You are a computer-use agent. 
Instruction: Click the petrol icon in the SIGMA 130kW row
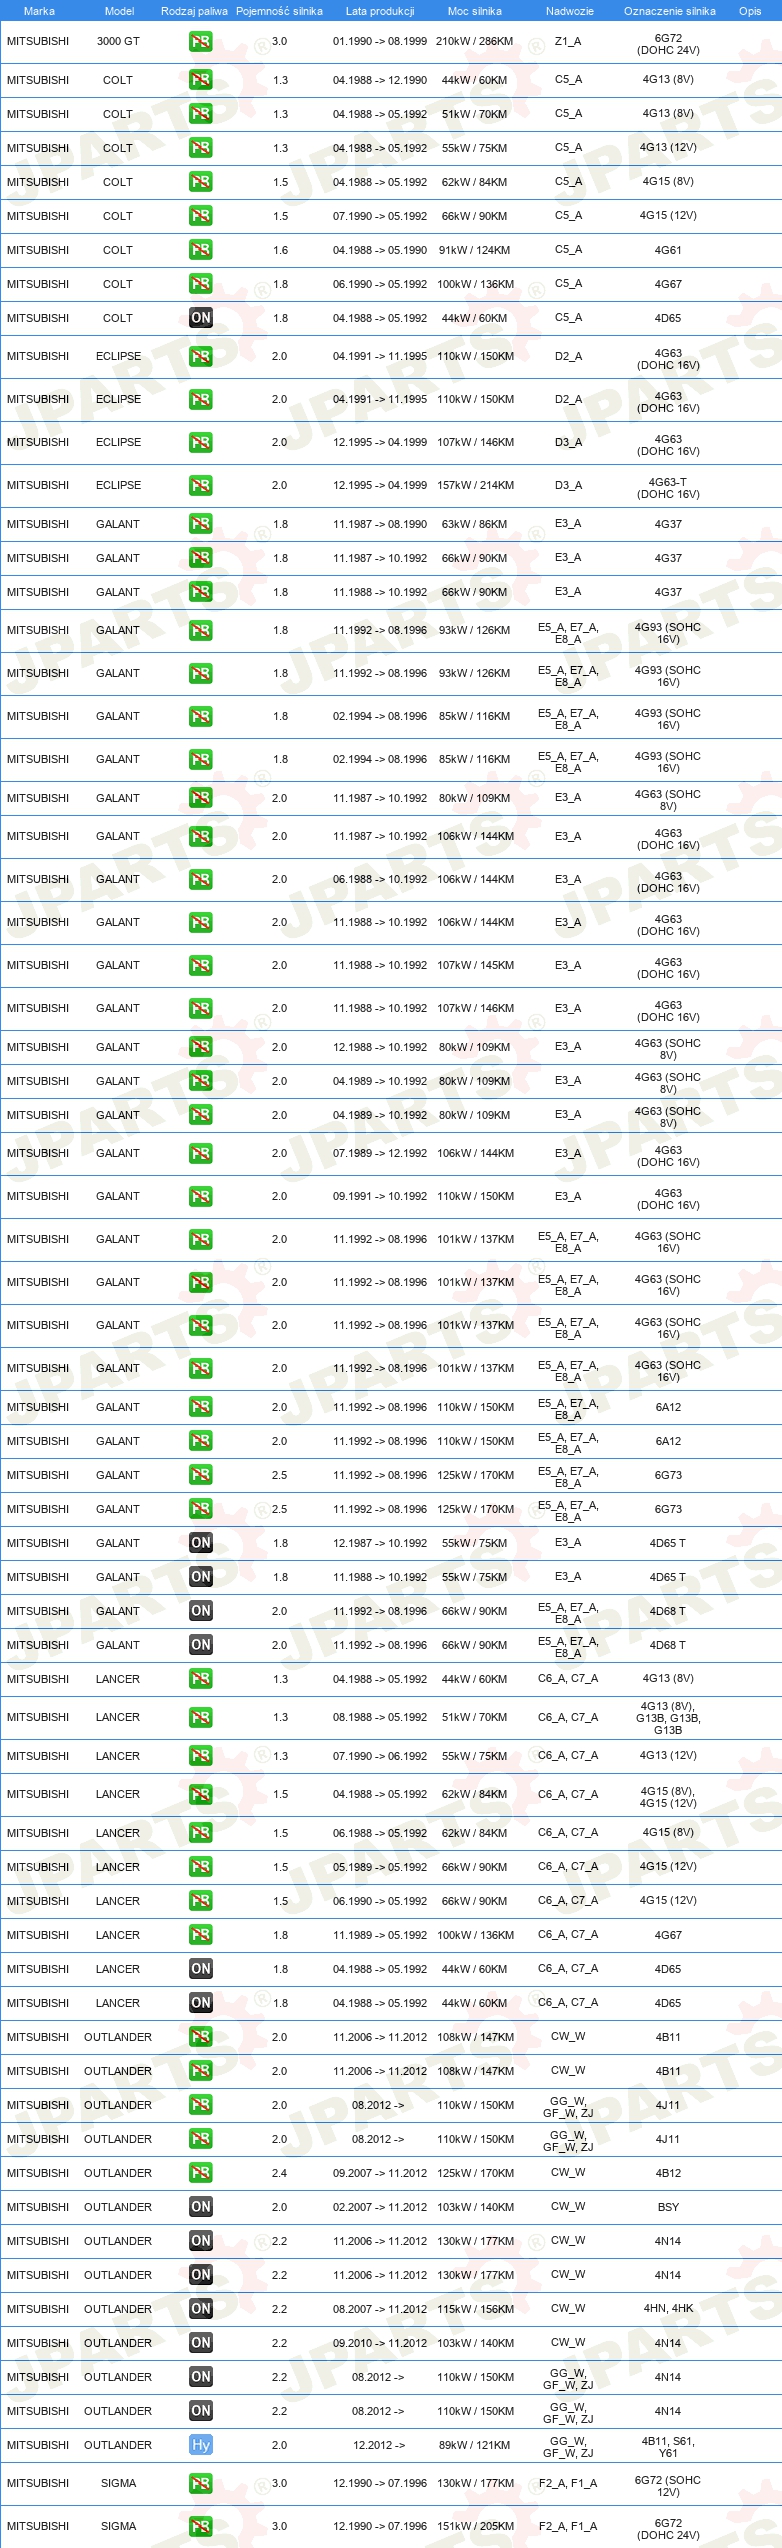pos(200,2482)
